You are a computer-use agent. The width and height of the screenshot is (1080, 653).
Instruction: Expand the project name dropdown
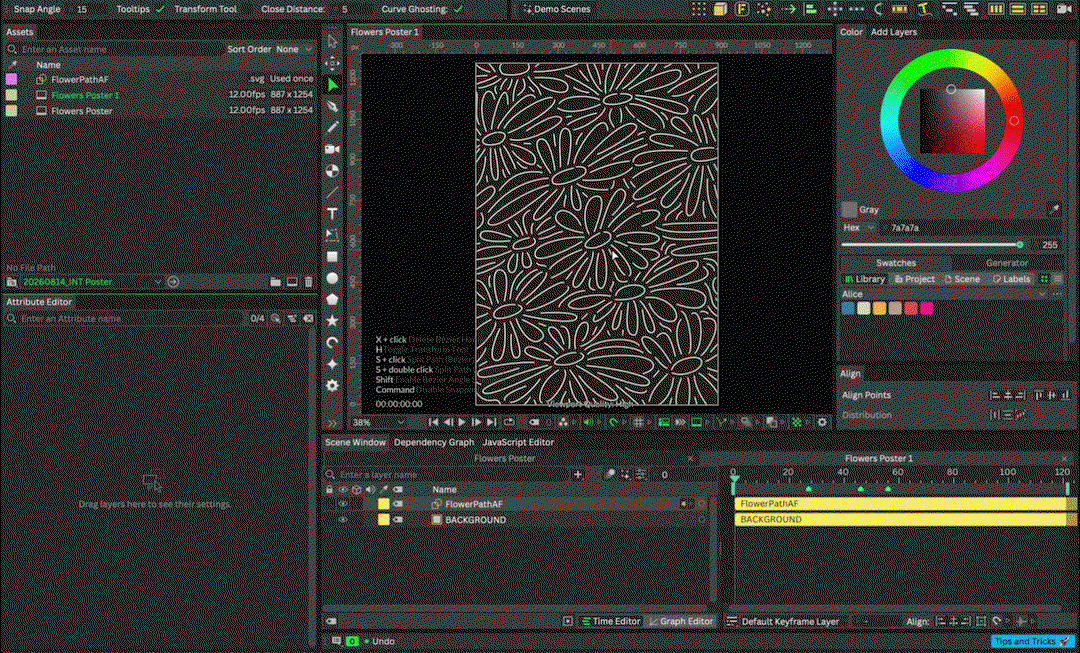(x=91, y=282)
